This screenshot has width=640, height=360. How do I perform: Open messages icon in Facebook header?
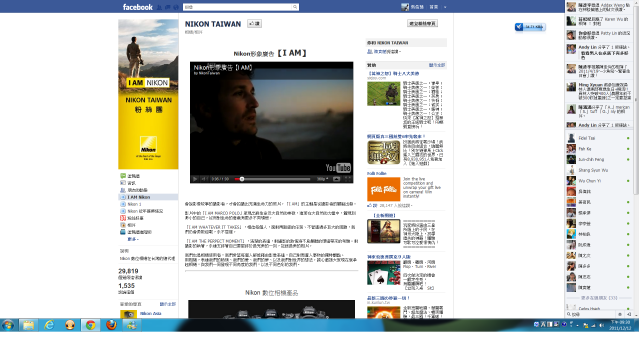tap(168, 7)
